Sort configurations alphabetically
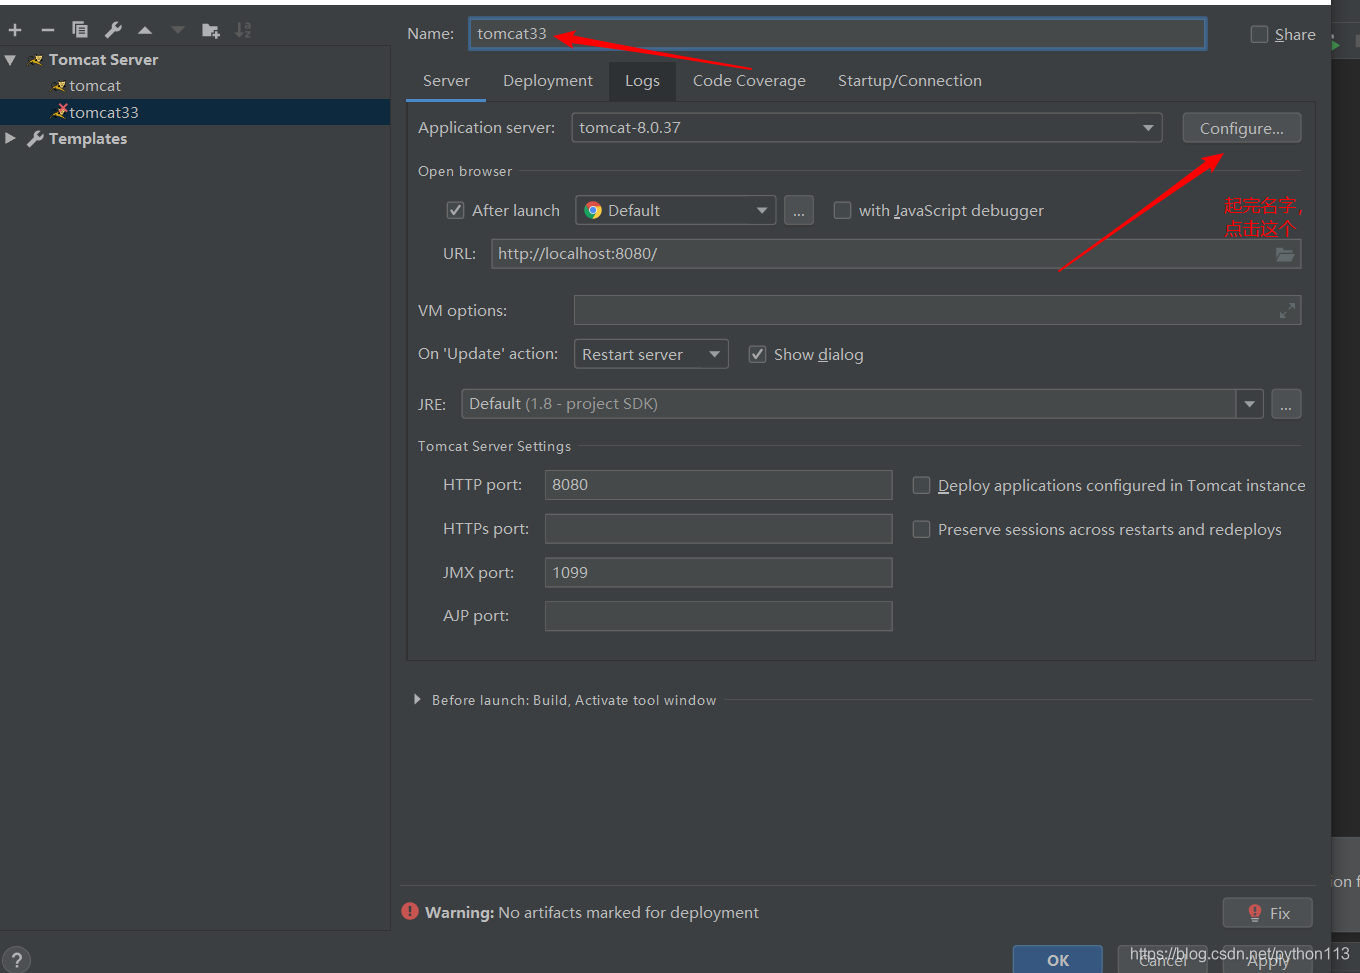The height and width of the screenshot is (973, 1360). click(243, 30)
